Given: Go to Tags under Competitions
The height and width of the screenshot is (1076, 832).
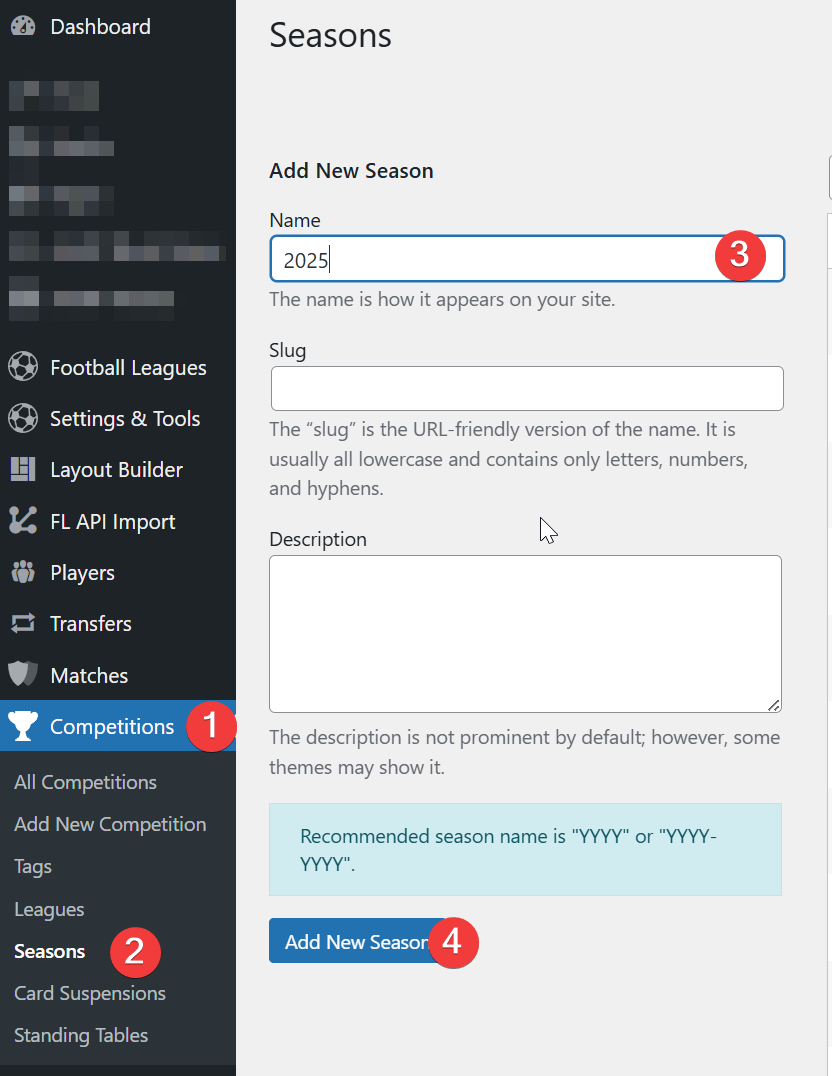Looking at the screenshot, I should click(33, 867).
